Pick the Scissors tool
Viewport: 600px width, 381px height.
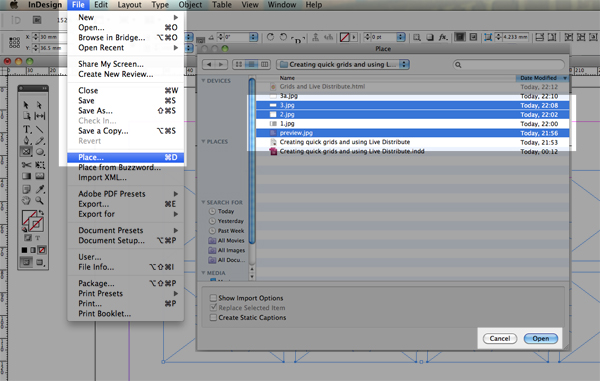(26, 165)
